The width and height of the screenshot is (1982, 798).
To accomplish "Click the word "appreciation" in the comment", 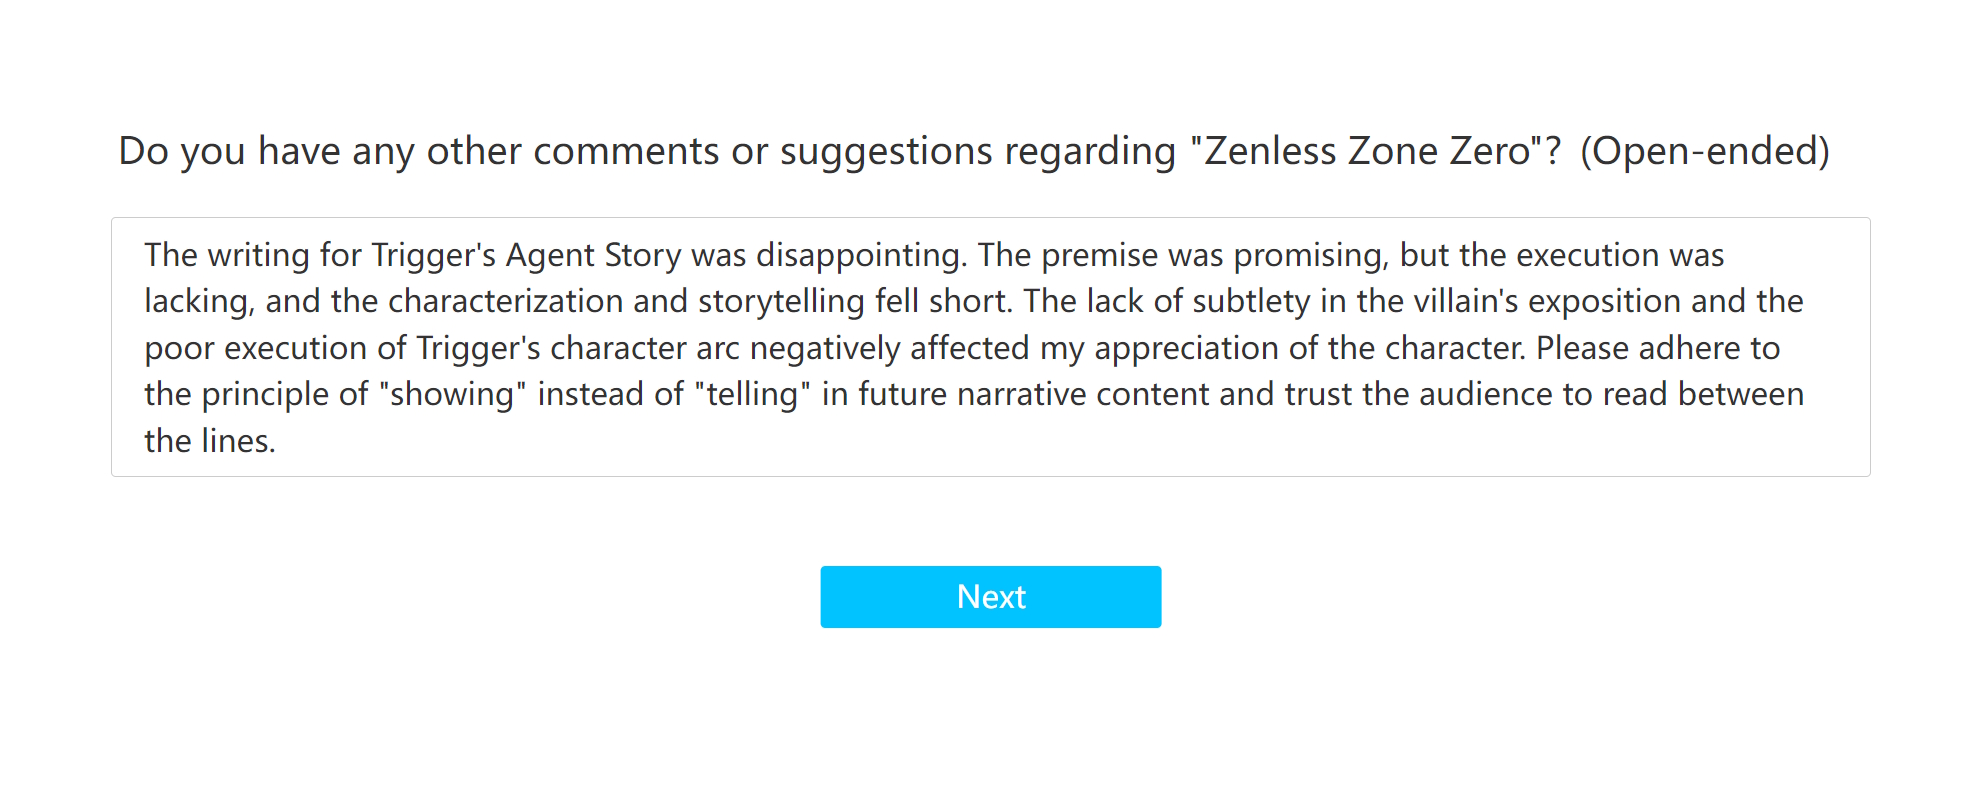I will click(1184, 348).
